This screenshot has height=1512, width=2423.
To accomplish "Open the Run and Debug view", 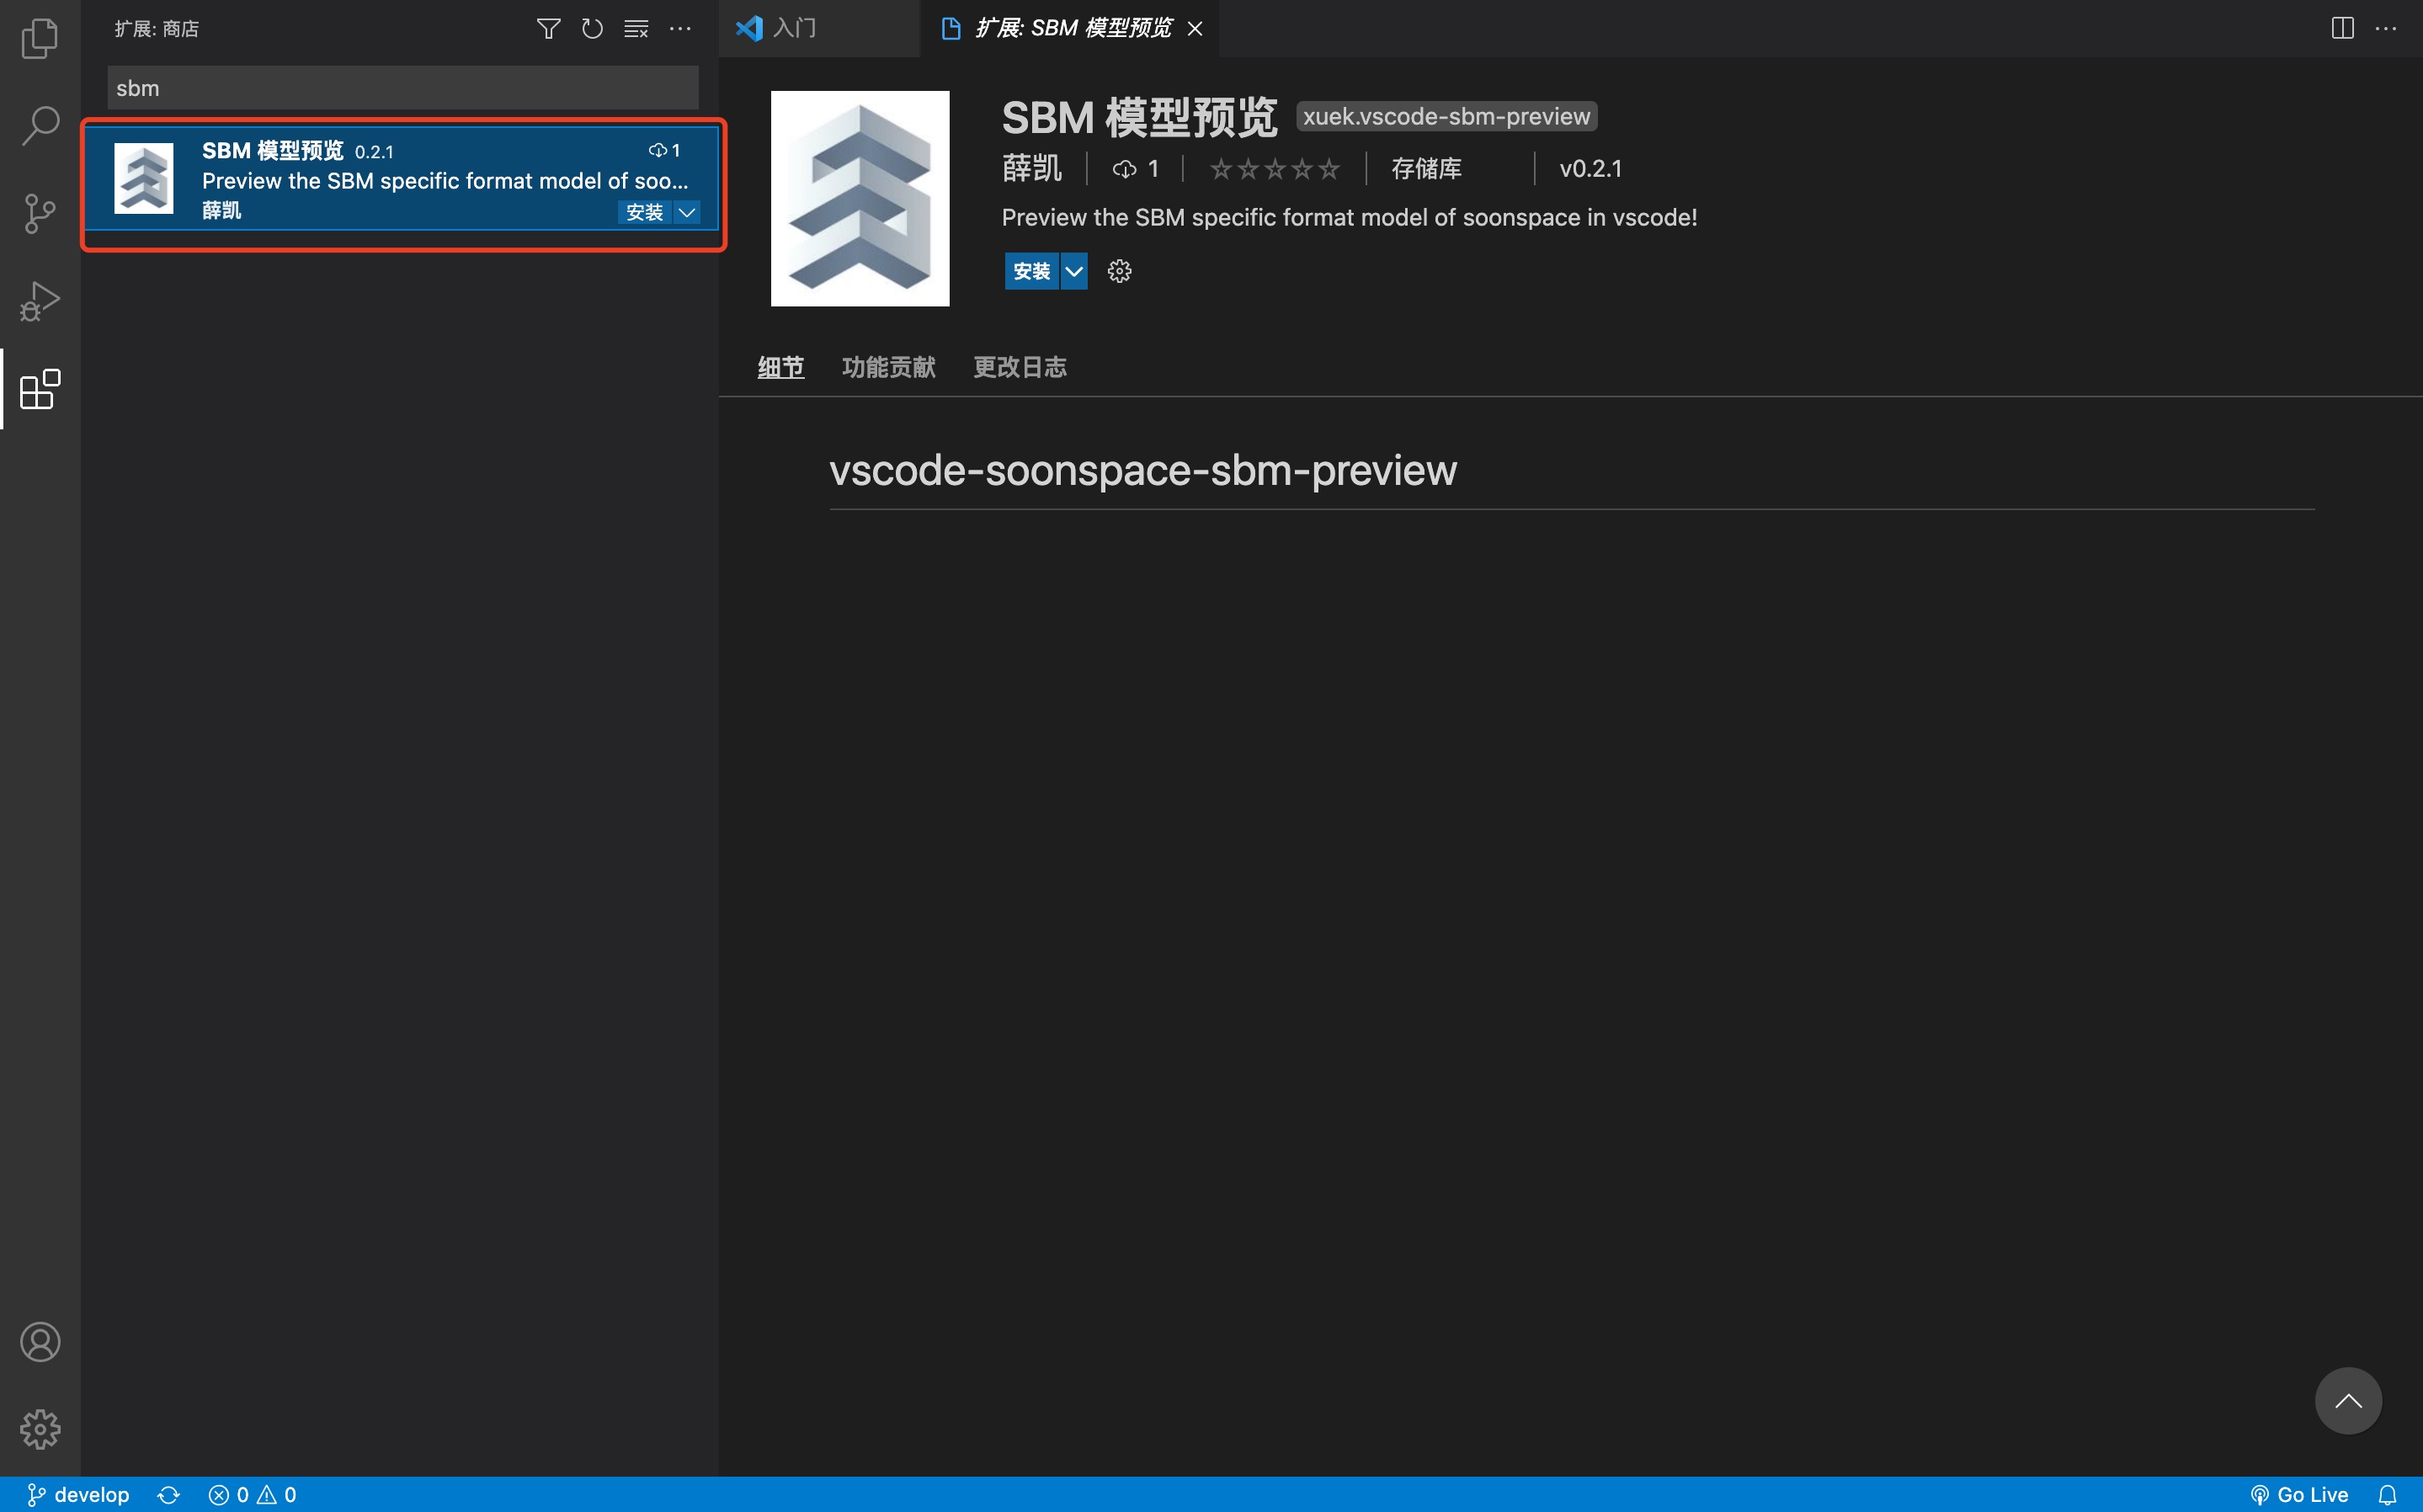I will point(40,300).
